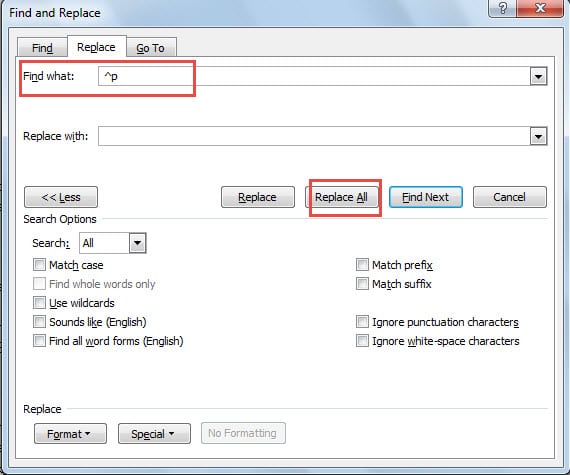Switch to the Go To tab
The height and width of the screenshot is (475, 570).
150,48
